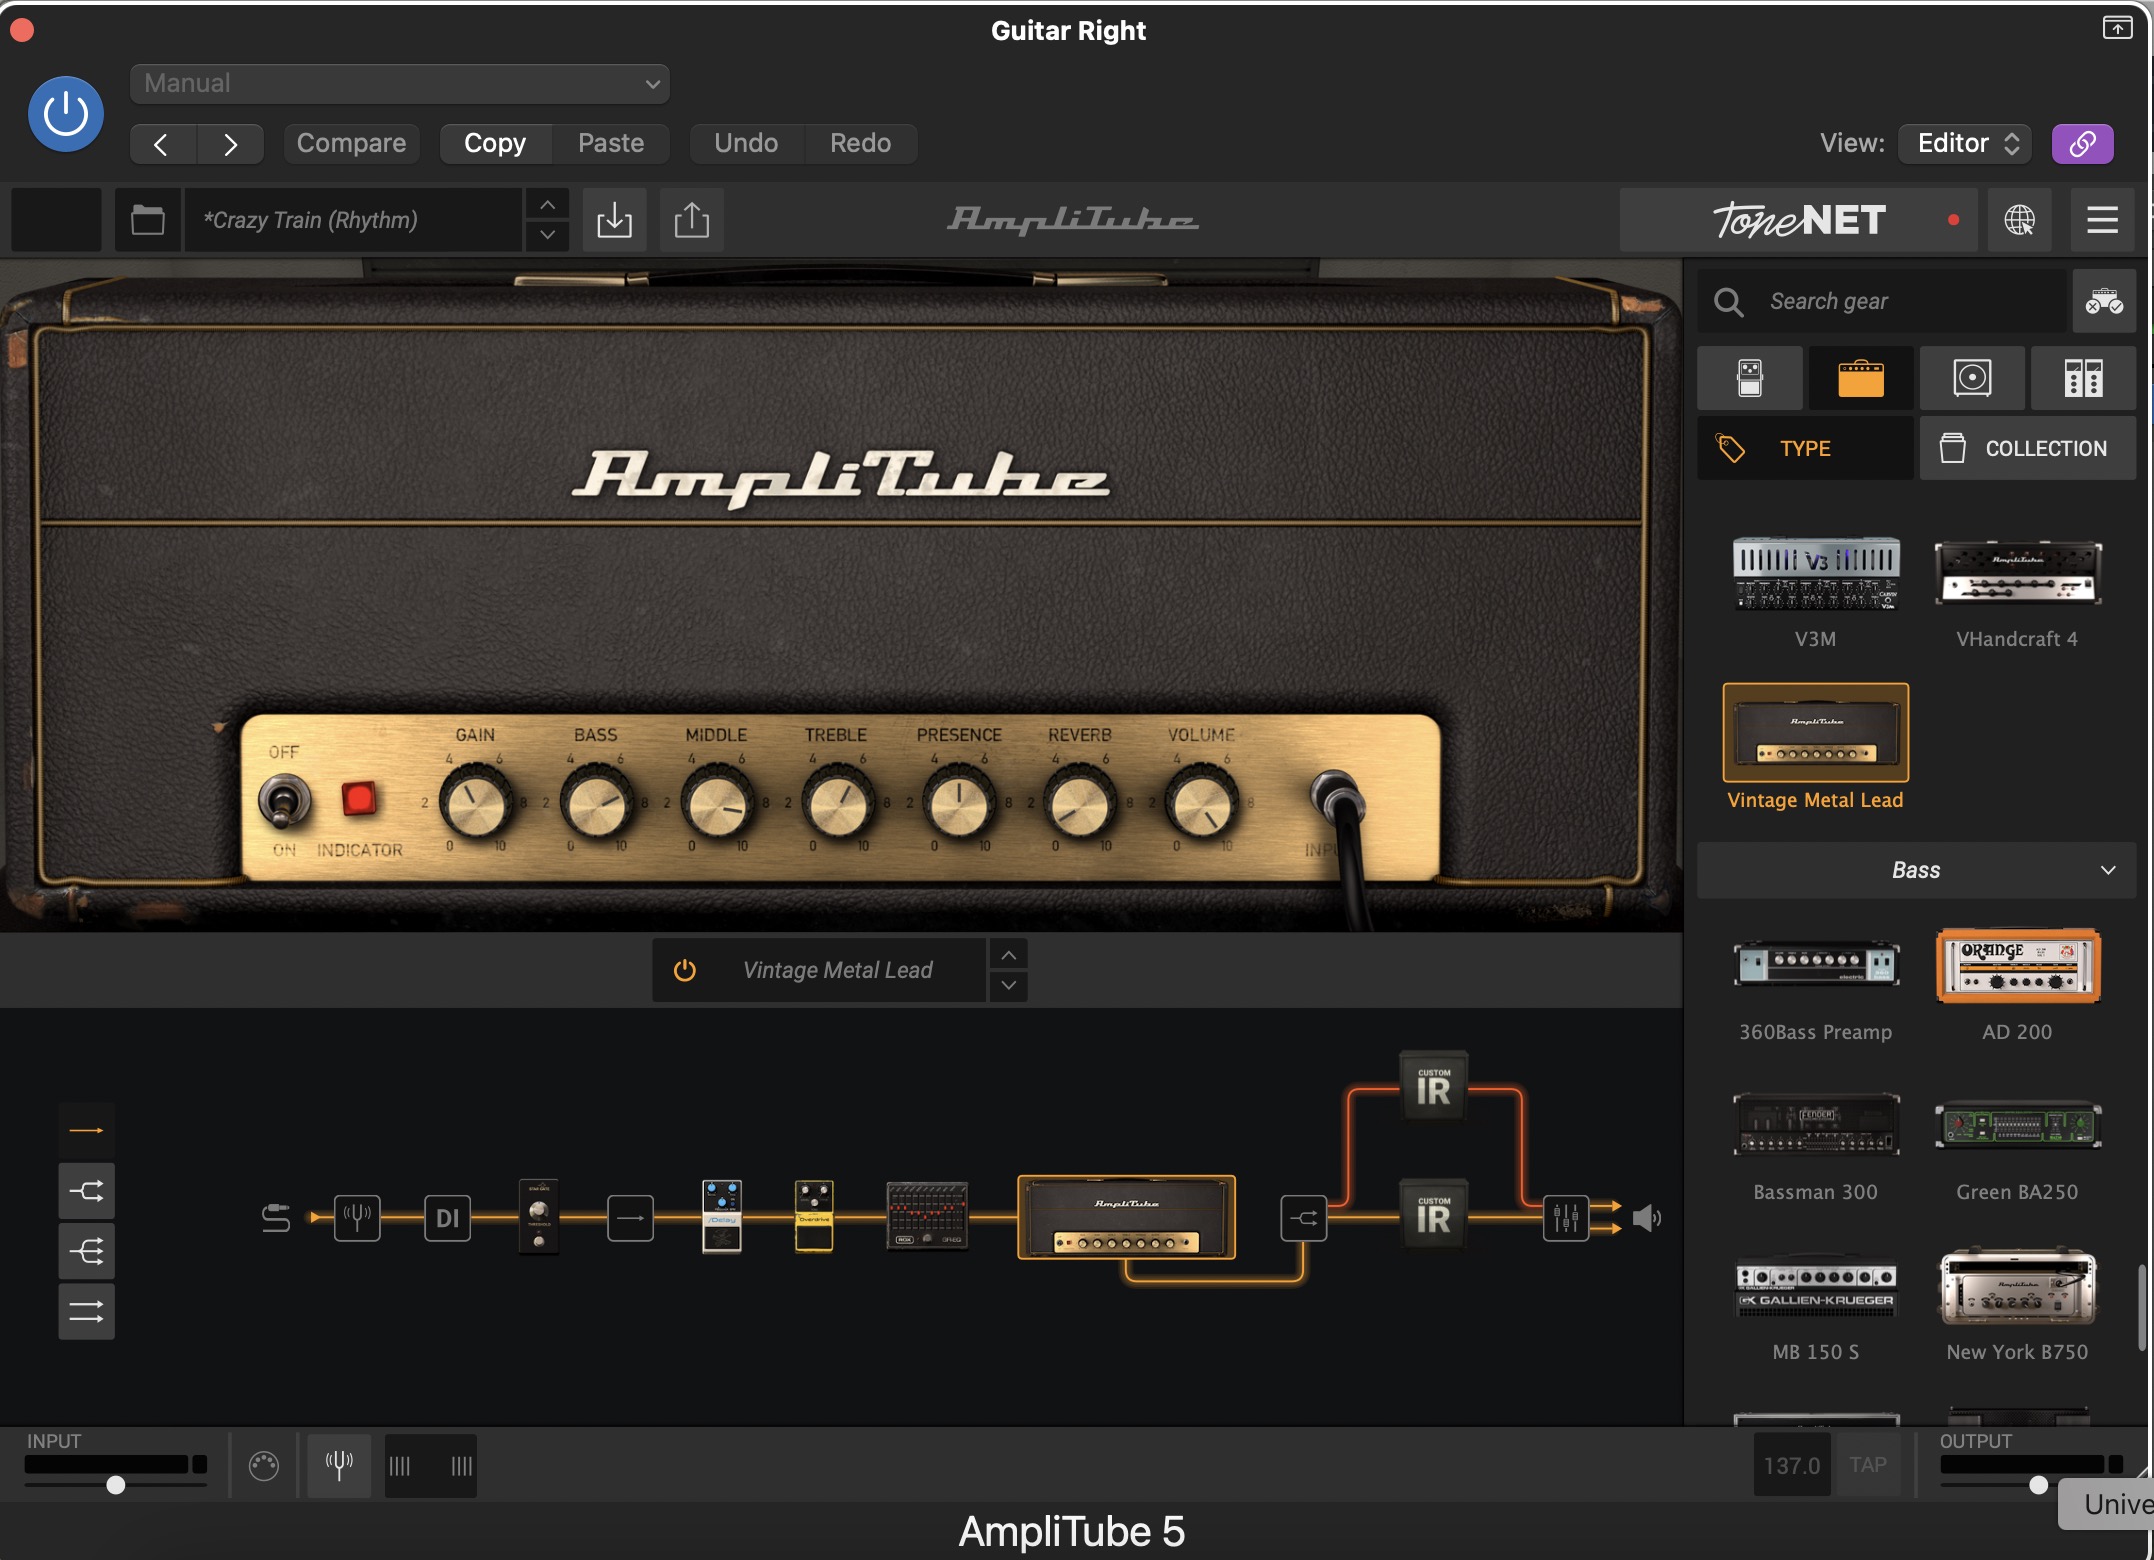Flip the amp OFF/ON toggle switch

click(284, 802)
